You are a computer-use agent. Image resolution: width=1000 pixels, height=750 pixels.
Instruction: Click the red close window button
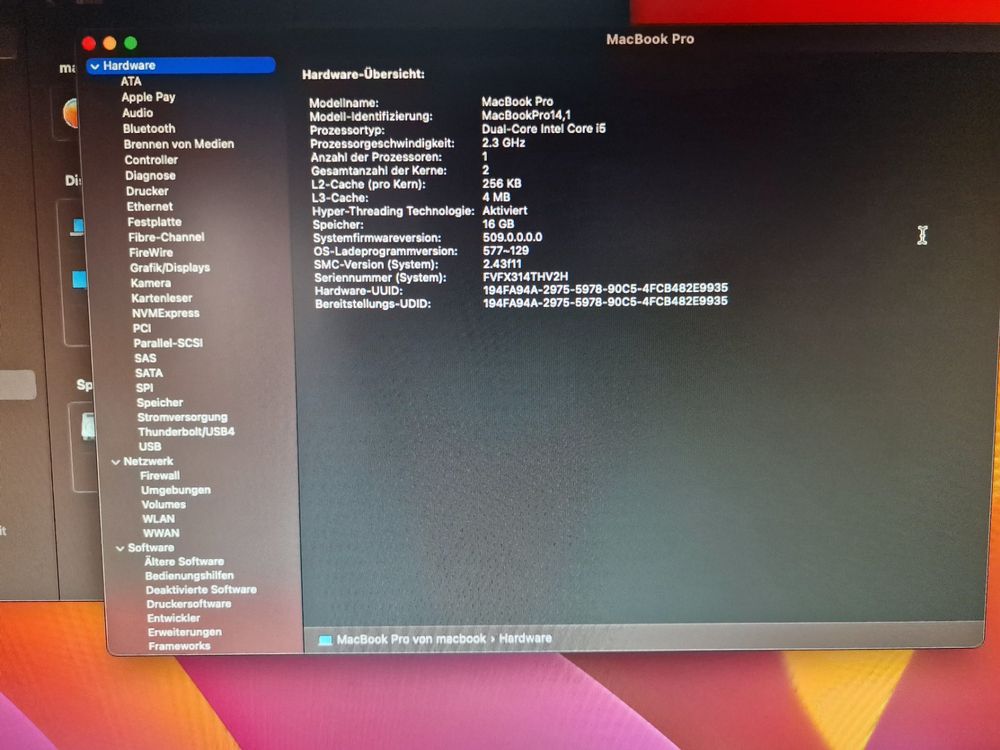[x=89, y=43]
